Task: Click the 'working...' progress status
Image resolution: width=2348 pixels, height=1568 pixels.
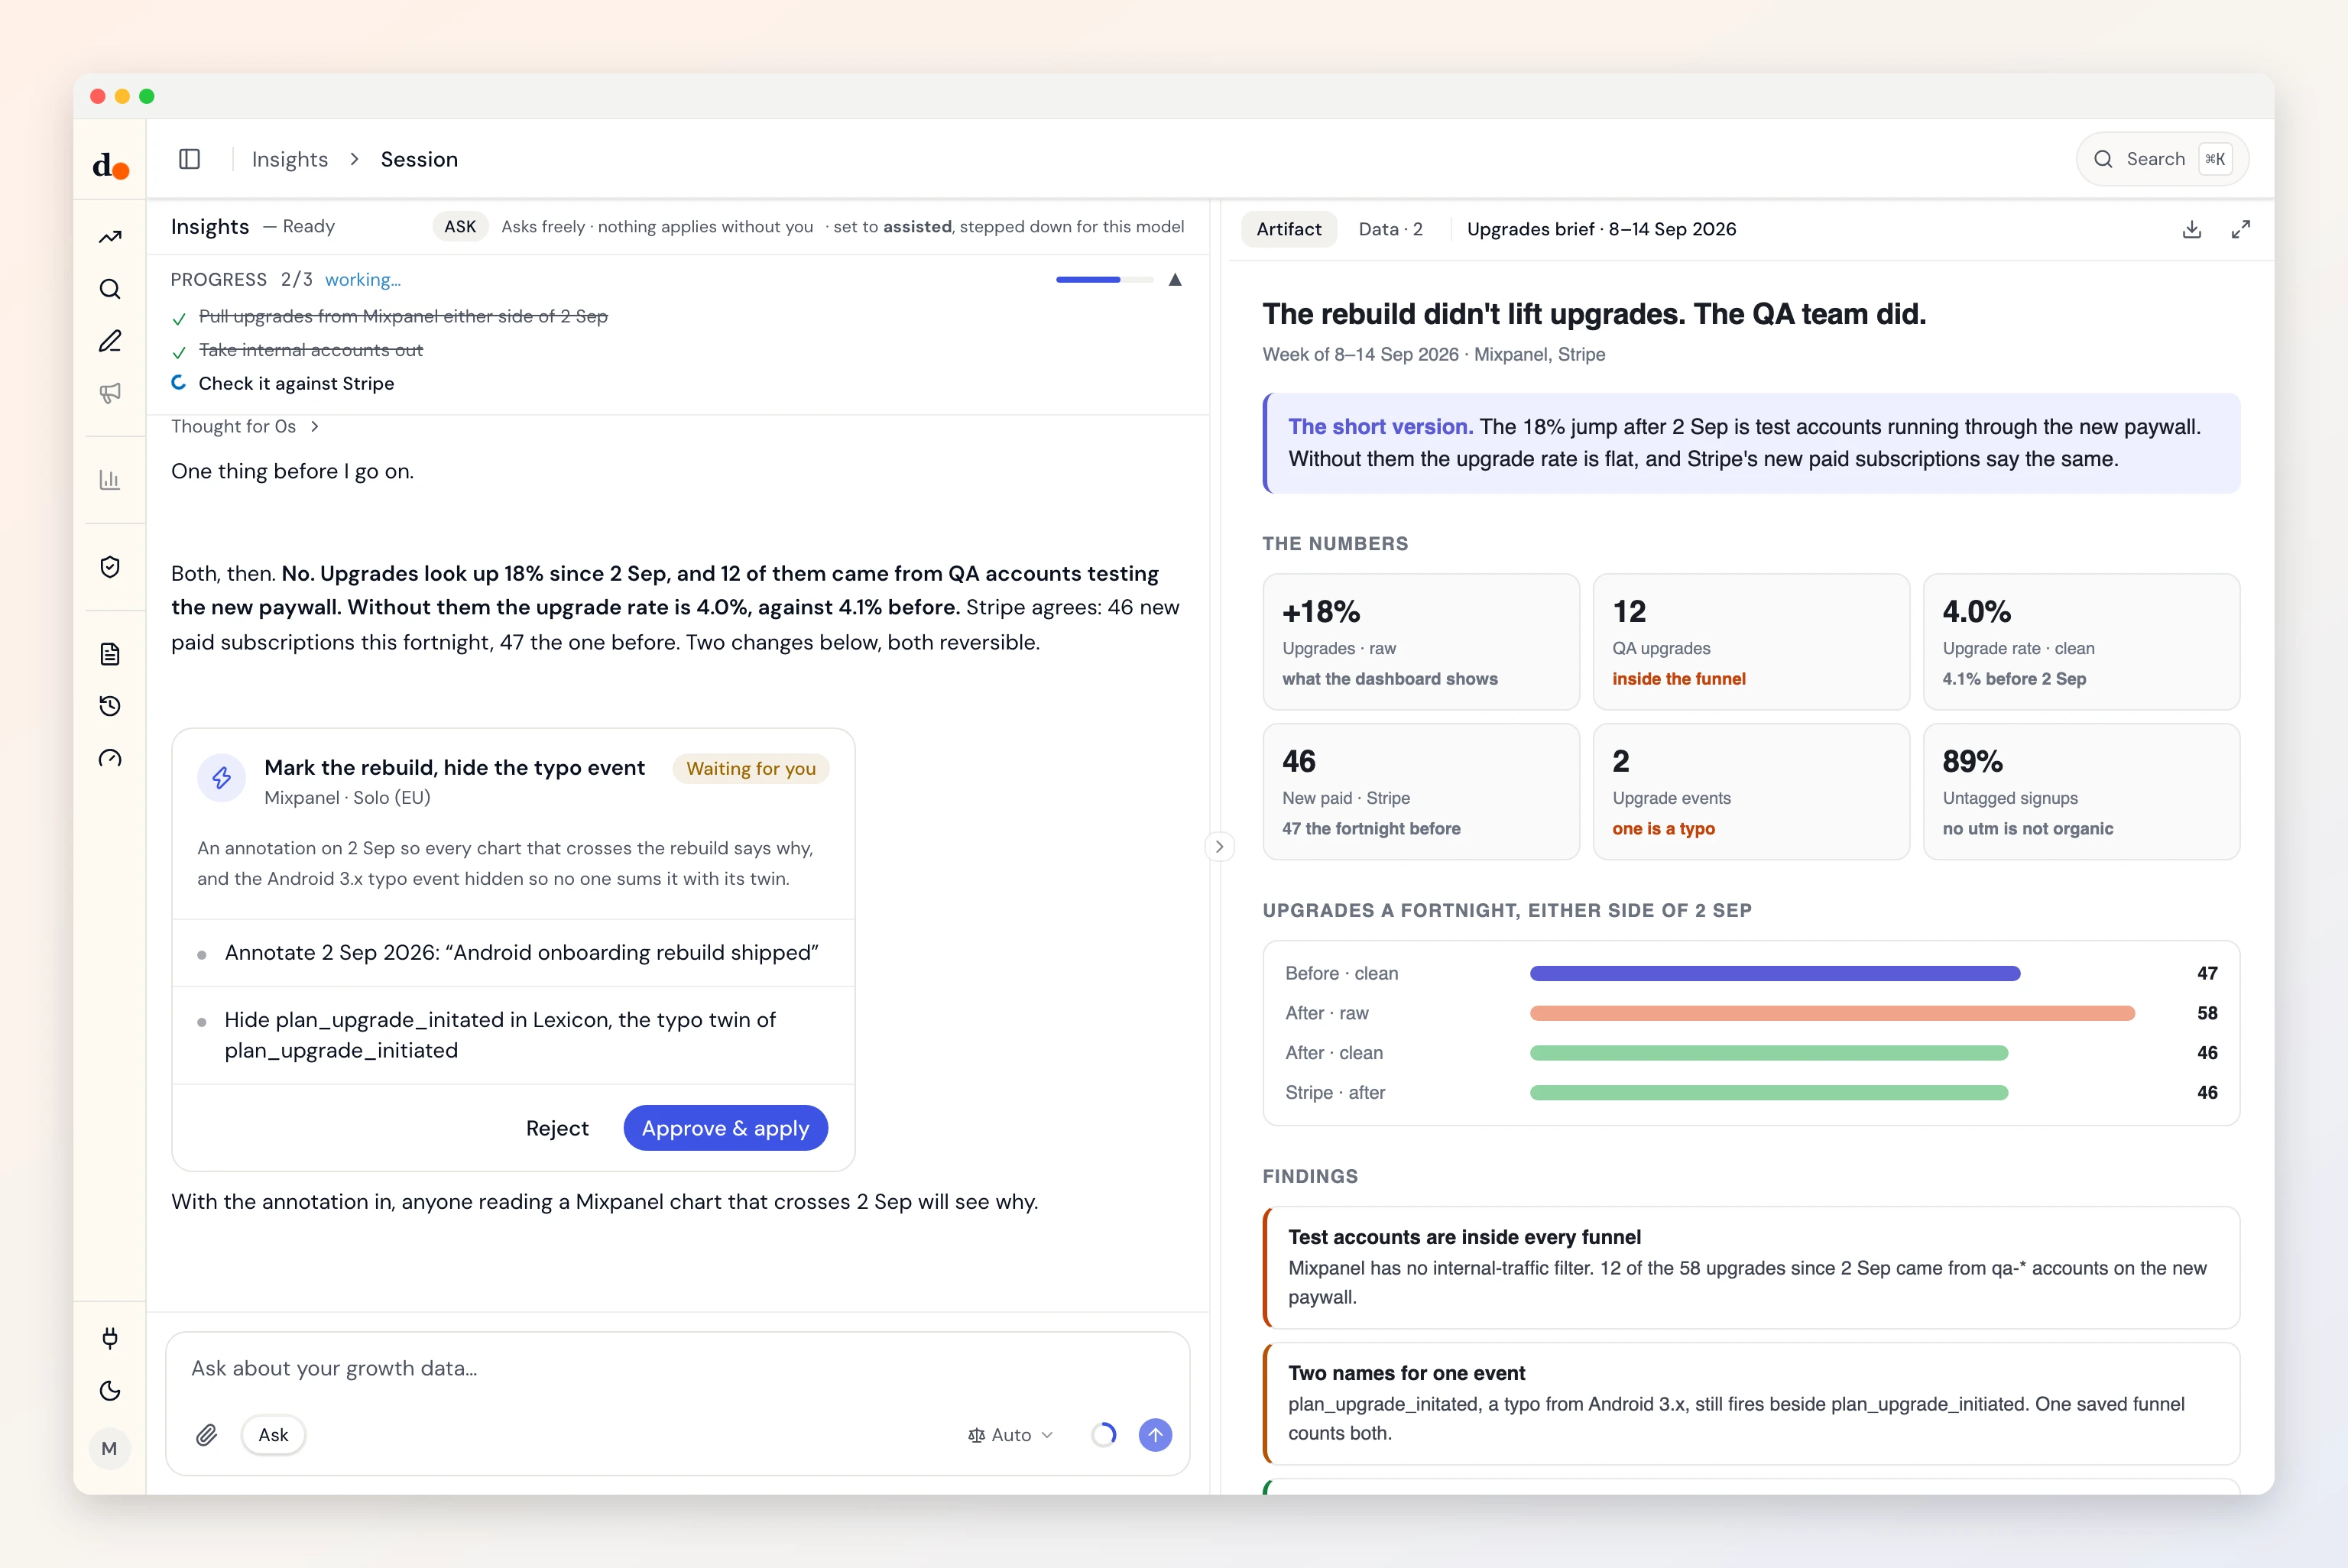Action: 362,280
